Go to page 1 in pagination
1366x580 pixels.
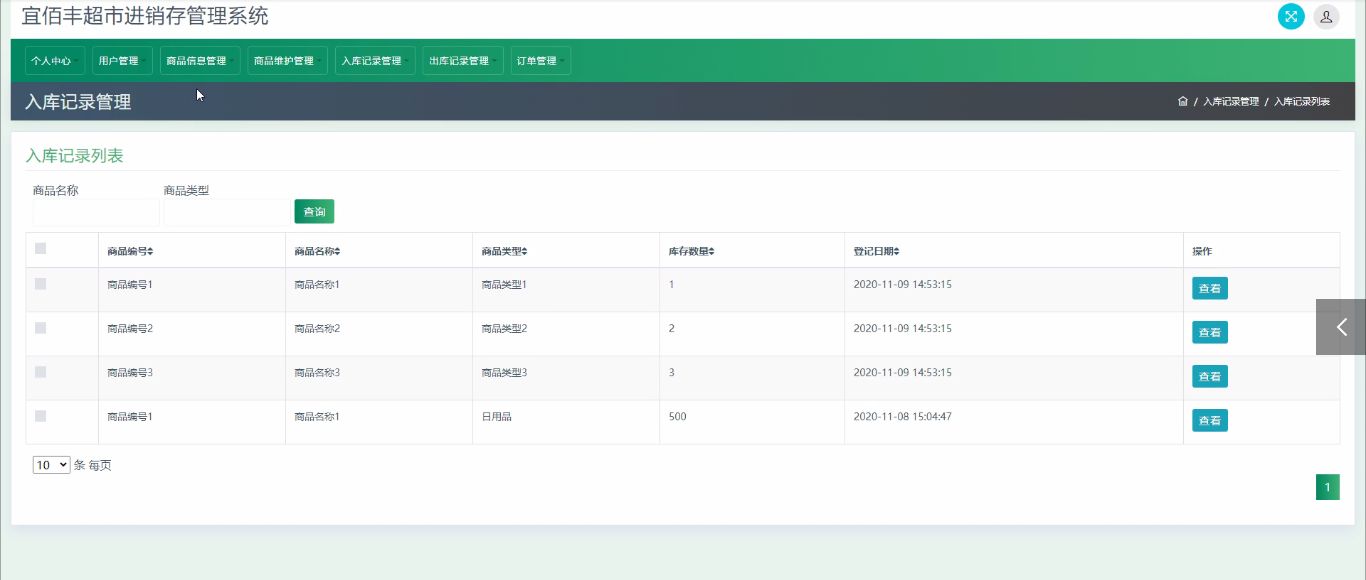(x=1327, y=487)
